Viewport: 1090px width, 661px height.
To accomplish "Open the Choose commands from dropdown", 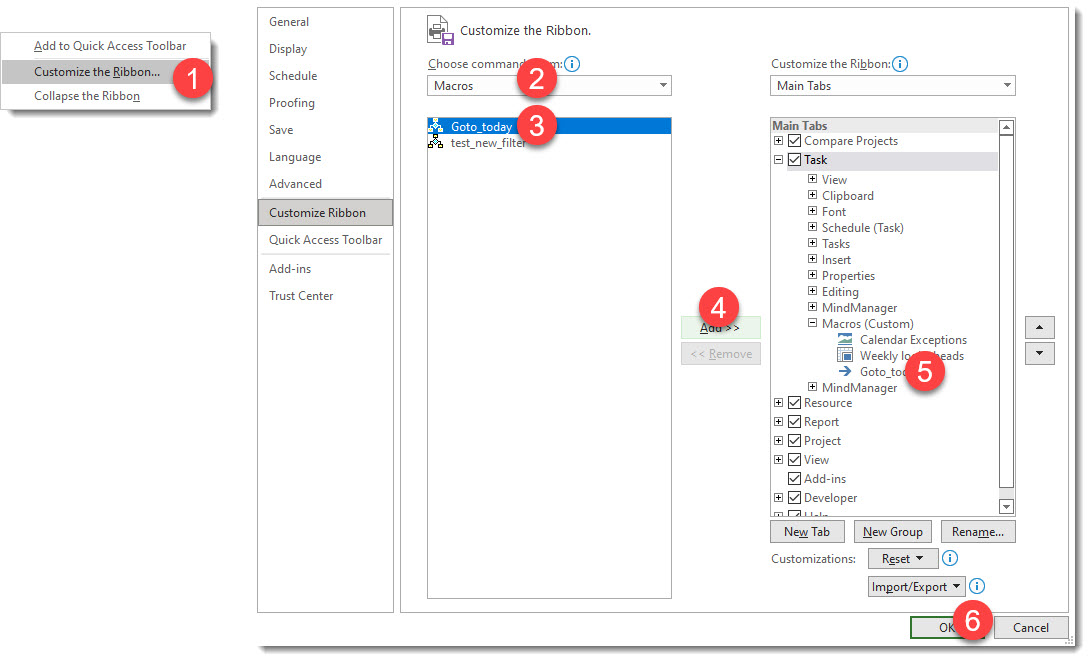I will pyautogui.click(x=663, y=85).
